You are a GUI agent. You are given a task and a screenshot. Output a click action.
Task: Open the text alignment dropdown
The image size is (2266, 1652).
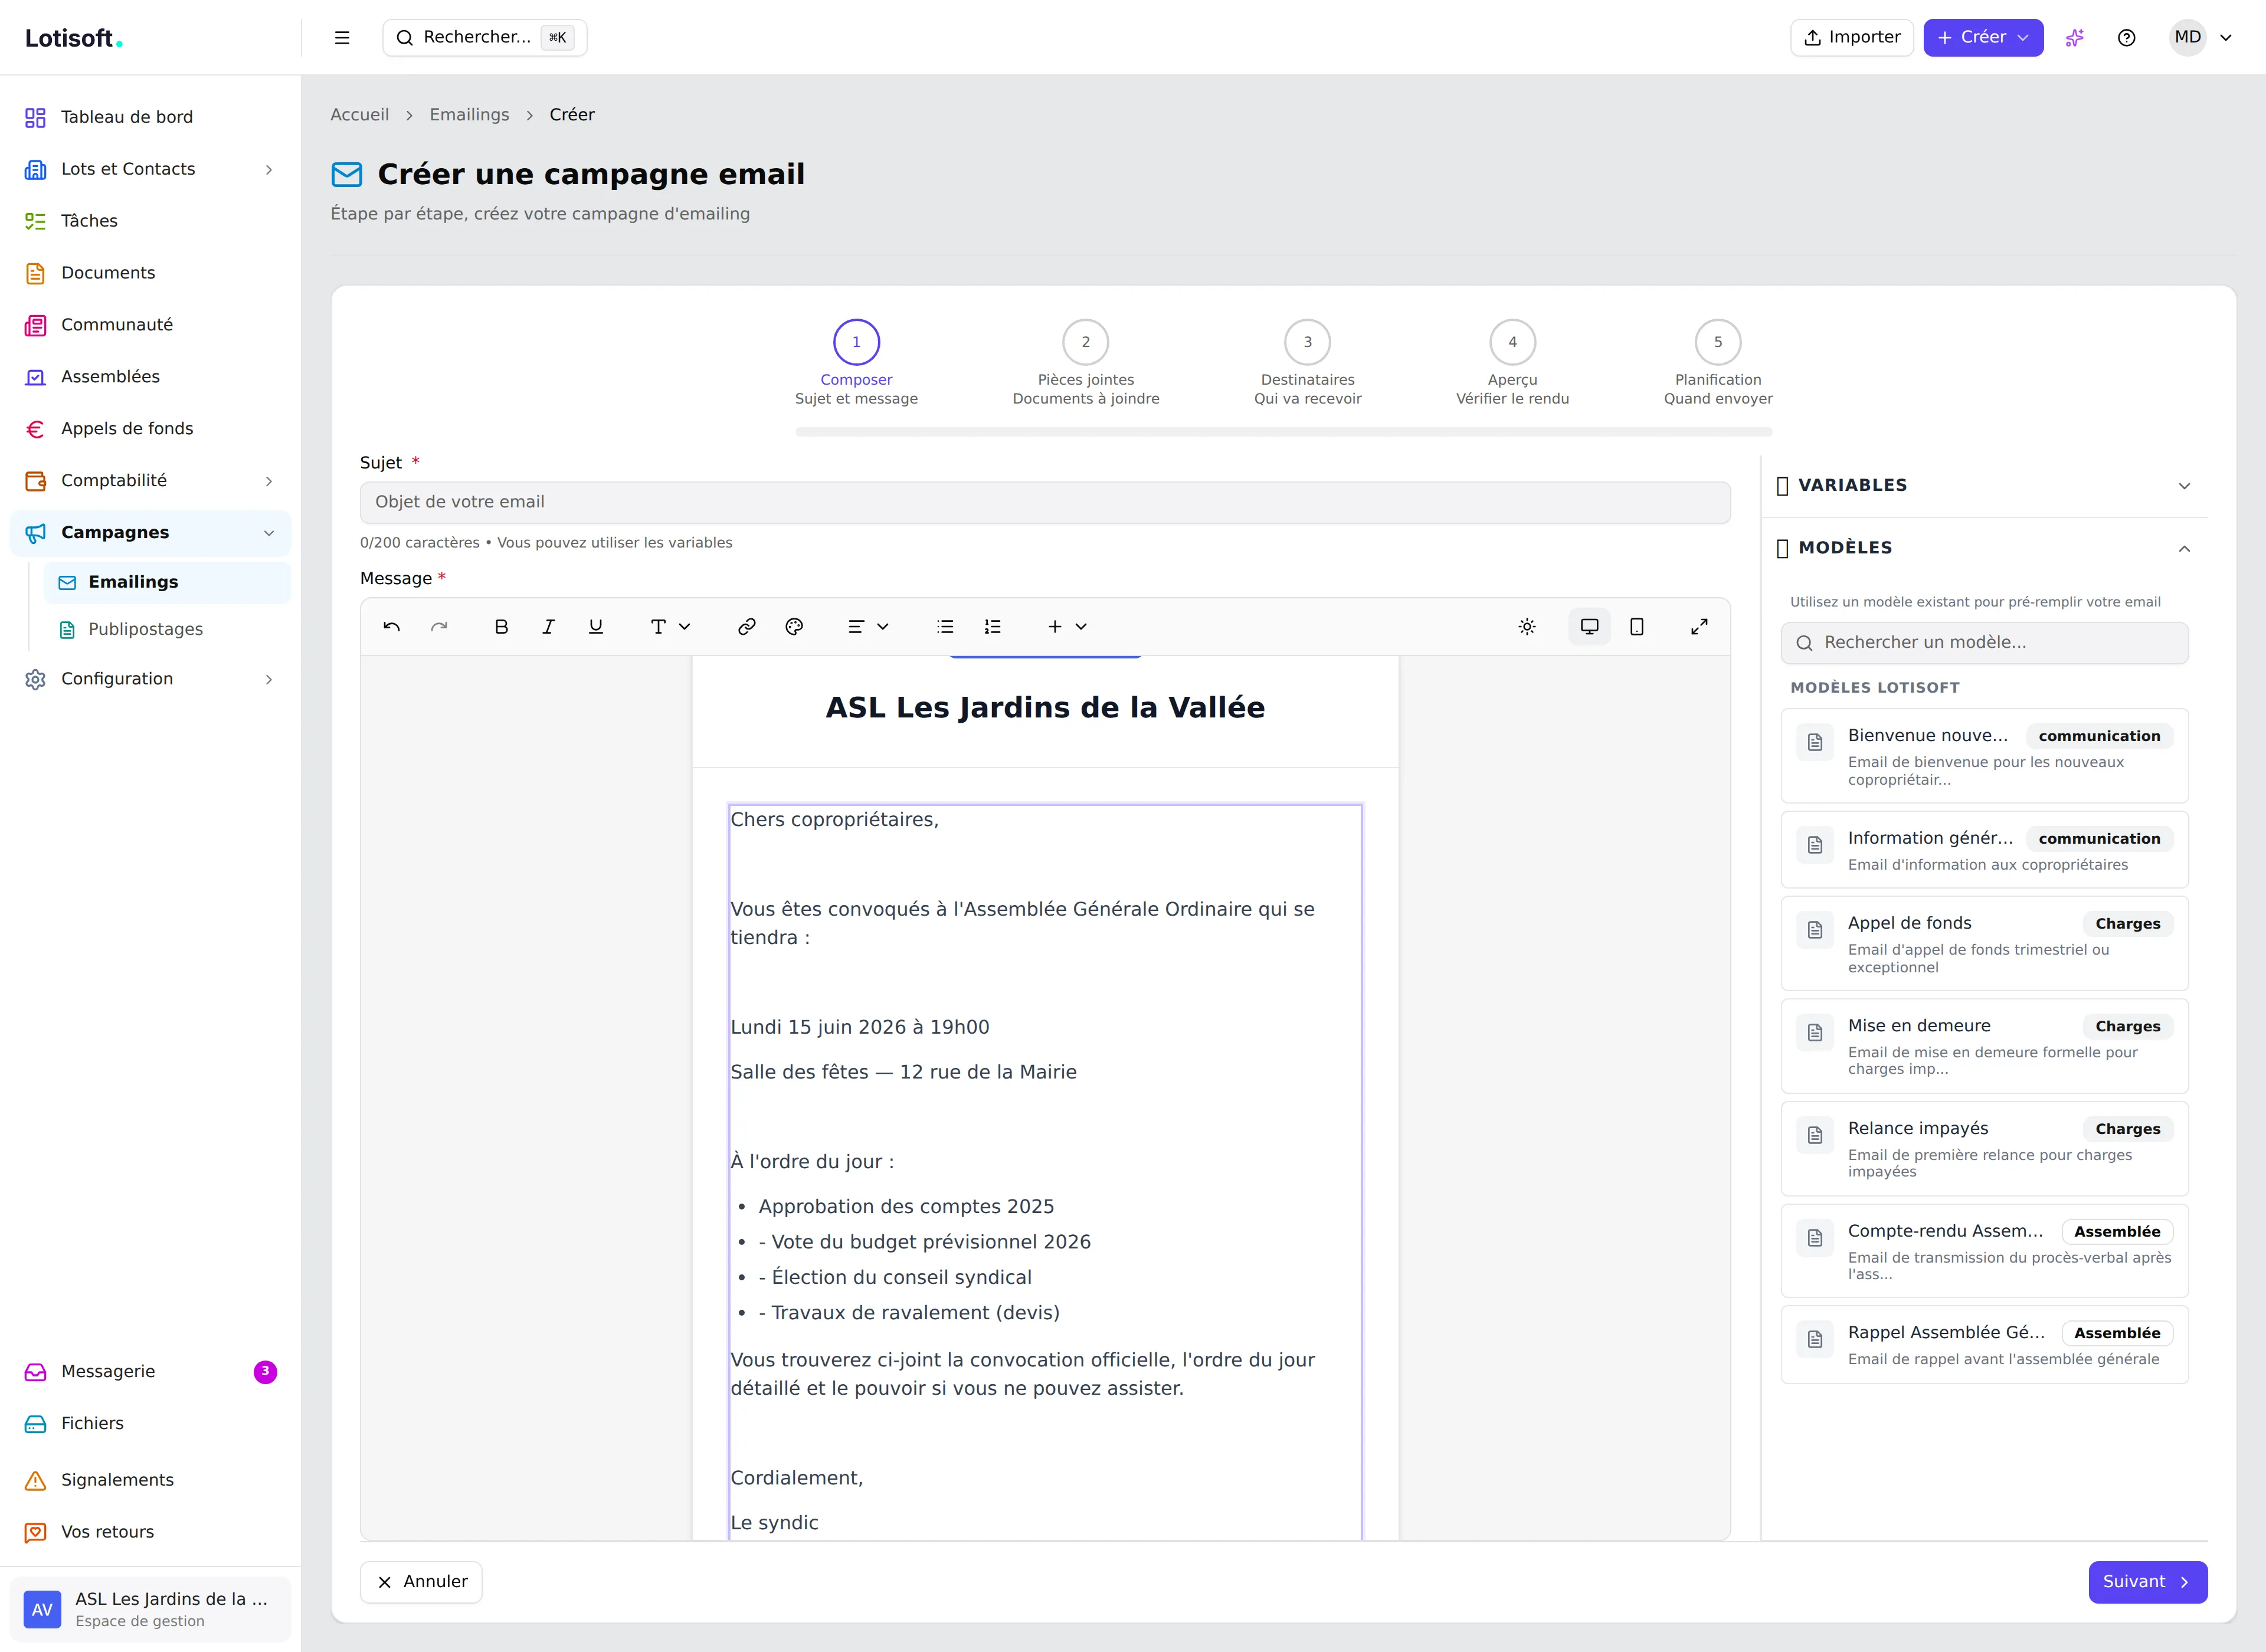click(868, 627)
